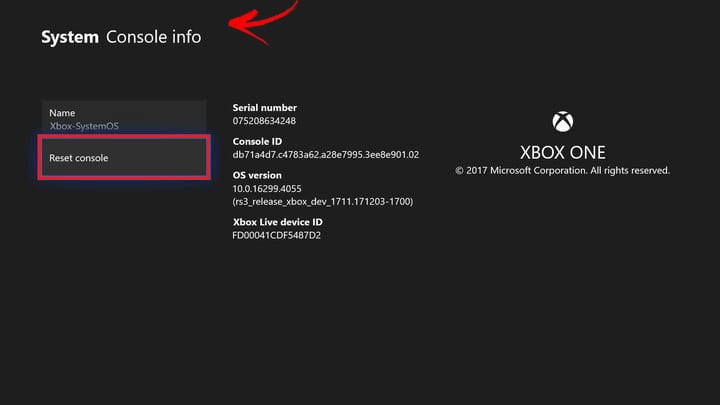Click the OS version label

(257, 175)
